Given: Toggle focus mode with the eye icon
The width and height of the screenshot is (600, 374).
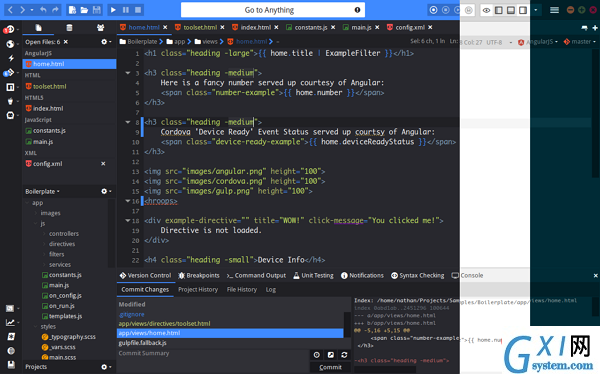Looking at the screenshot, I should (x=486, y=10).
